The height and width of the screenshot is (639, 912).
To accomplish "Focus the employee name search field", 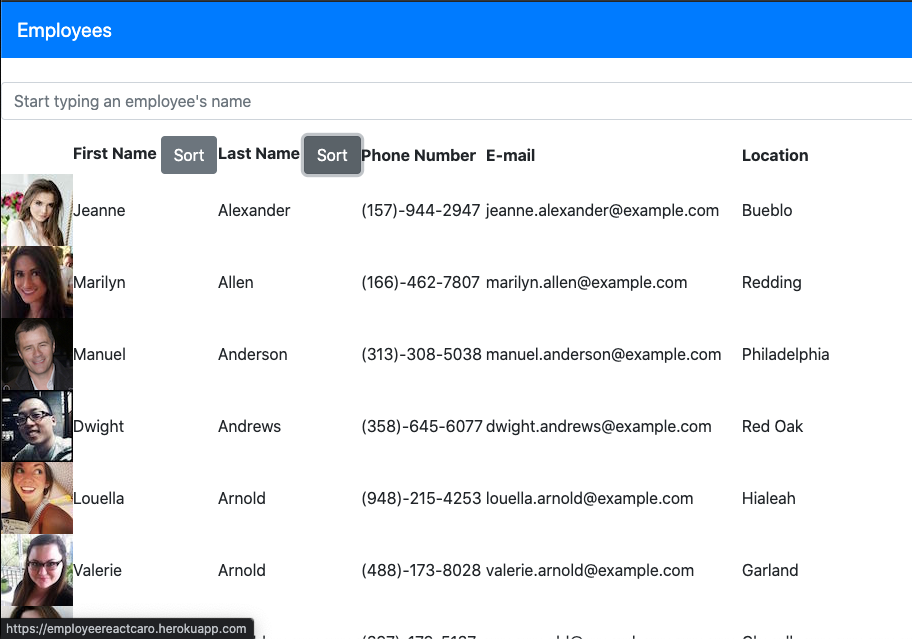I will pyautogui.click(x=457, y=101).
